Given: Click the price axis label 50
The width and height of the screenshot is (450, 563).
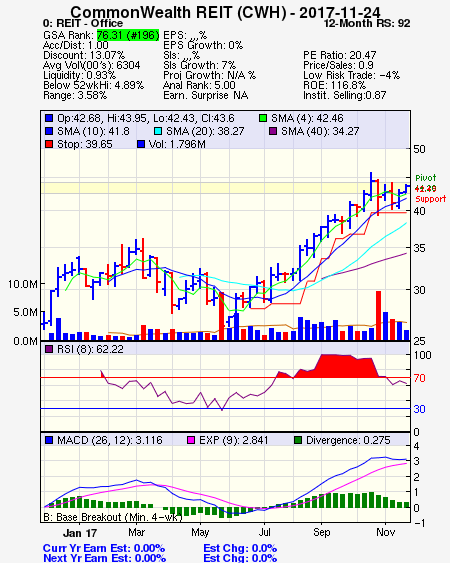Looking at the screenshot, I should tap(419, 149).
